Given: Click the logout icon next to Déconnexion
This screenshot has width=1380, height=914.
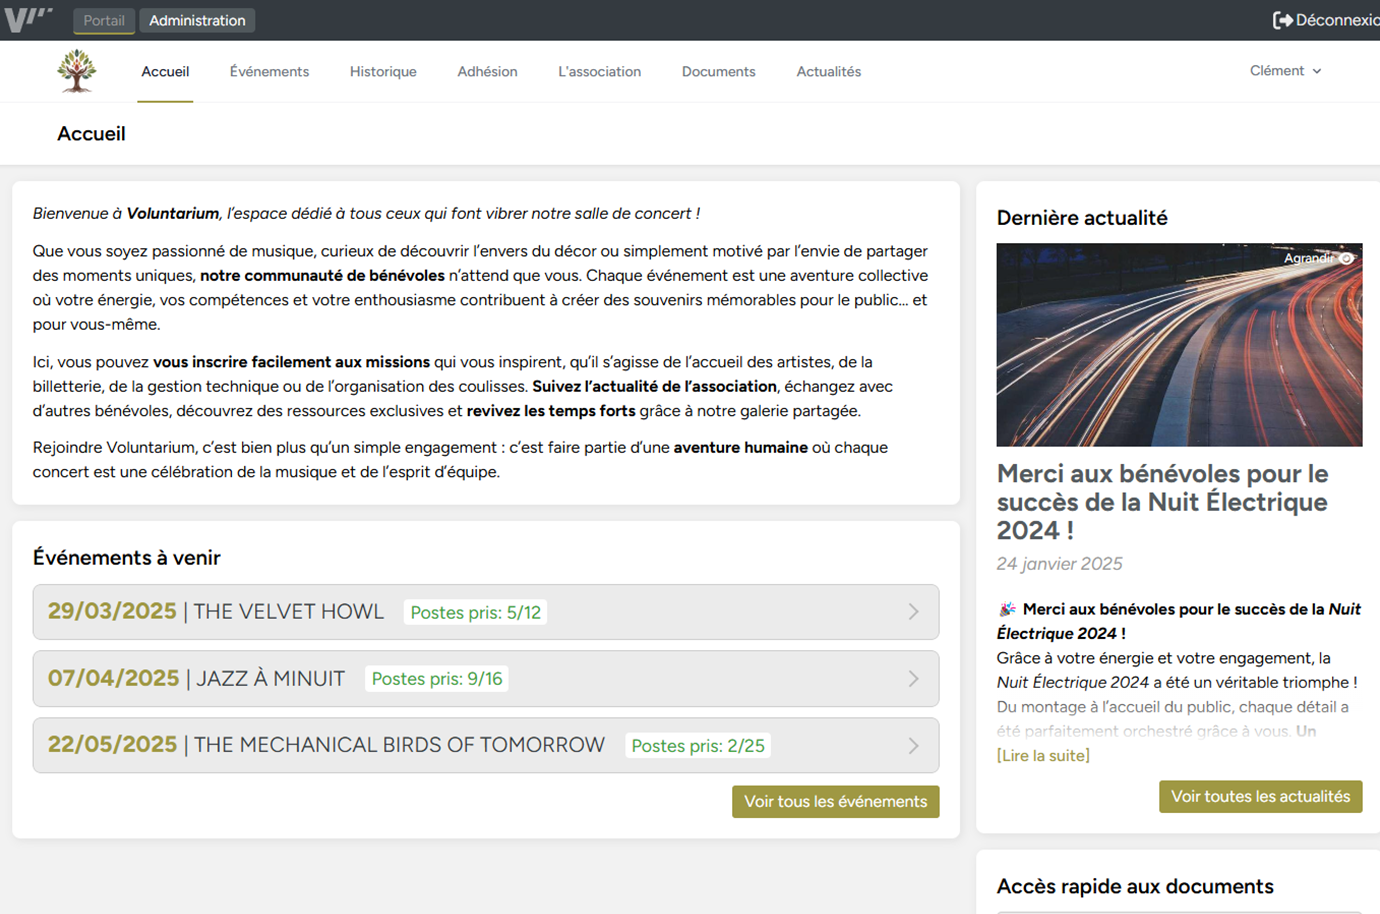Looking at the screenshot, I should pos(1281,18).
